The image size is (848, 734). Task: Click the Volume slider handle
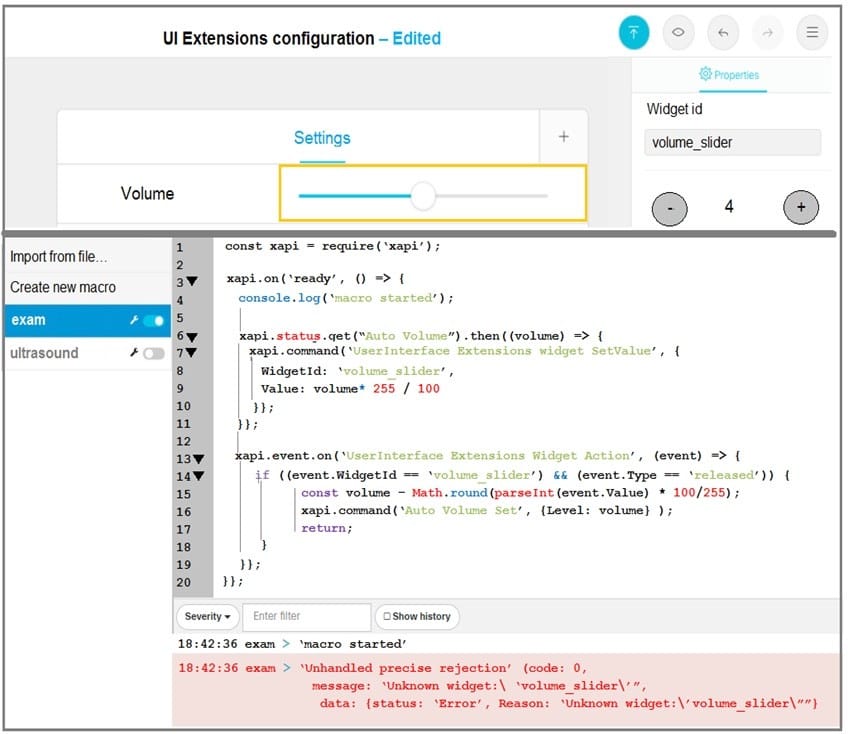(423, 196)
